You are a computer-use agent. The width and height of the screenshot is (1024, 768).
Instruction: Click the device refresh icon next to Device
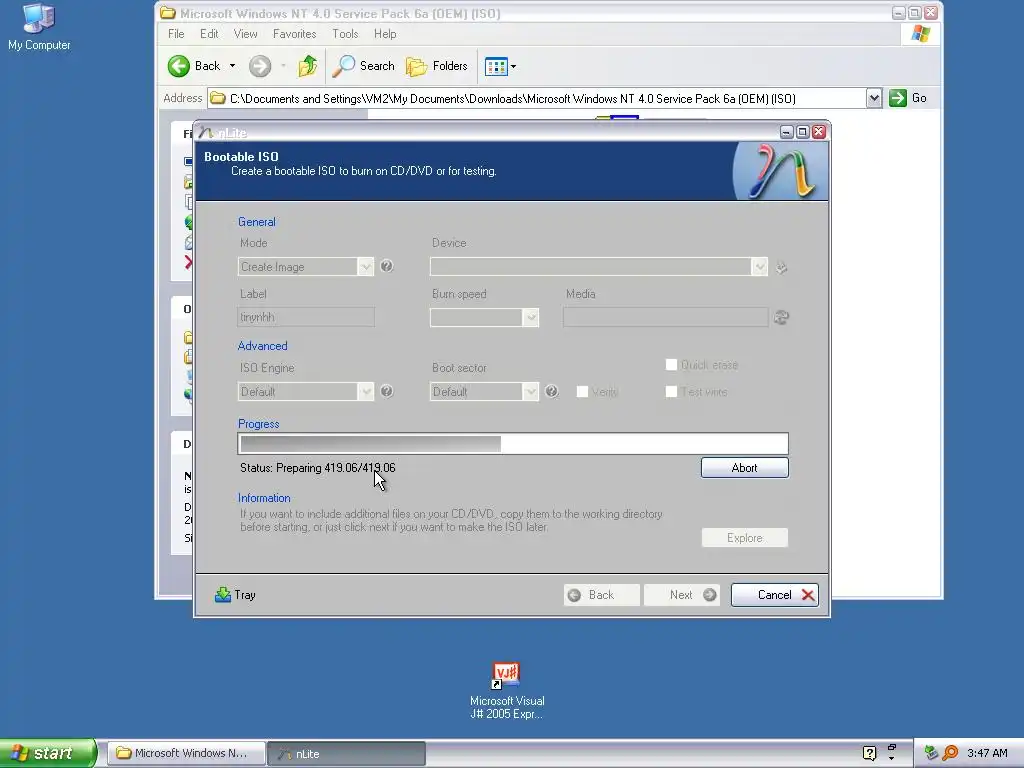[x=781, y=267]
